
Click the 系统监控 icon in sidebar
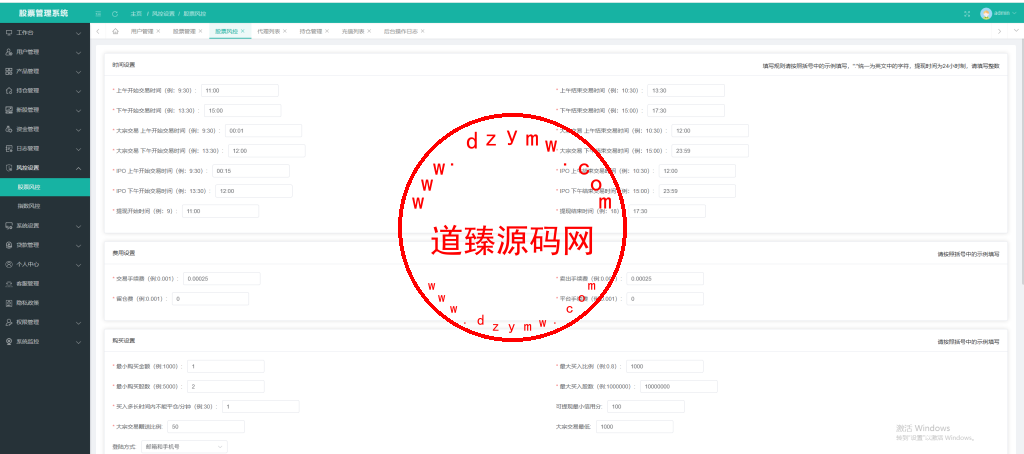(x=8, y=342)
